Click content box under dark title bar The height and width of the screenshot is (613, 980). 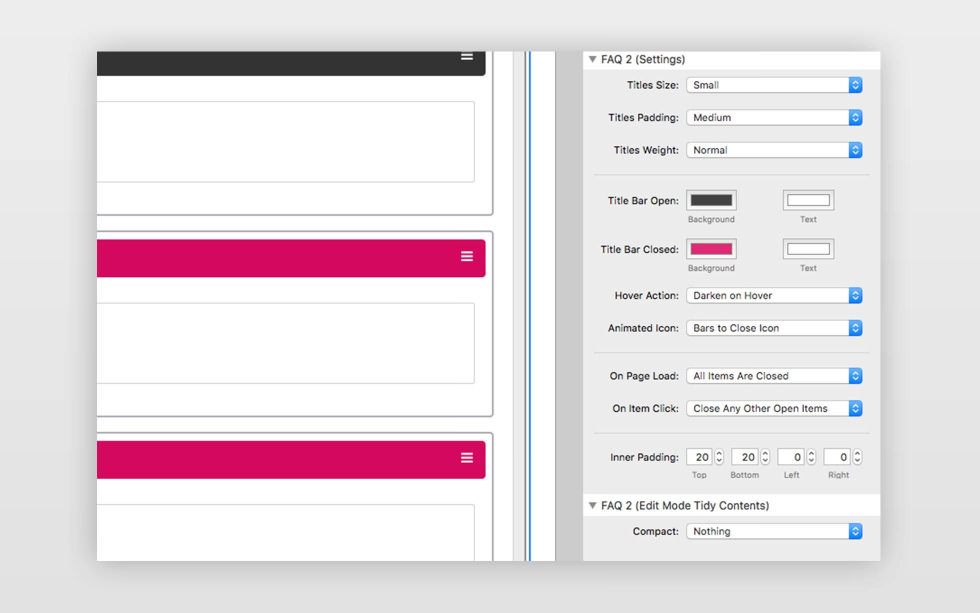[286, 142]
